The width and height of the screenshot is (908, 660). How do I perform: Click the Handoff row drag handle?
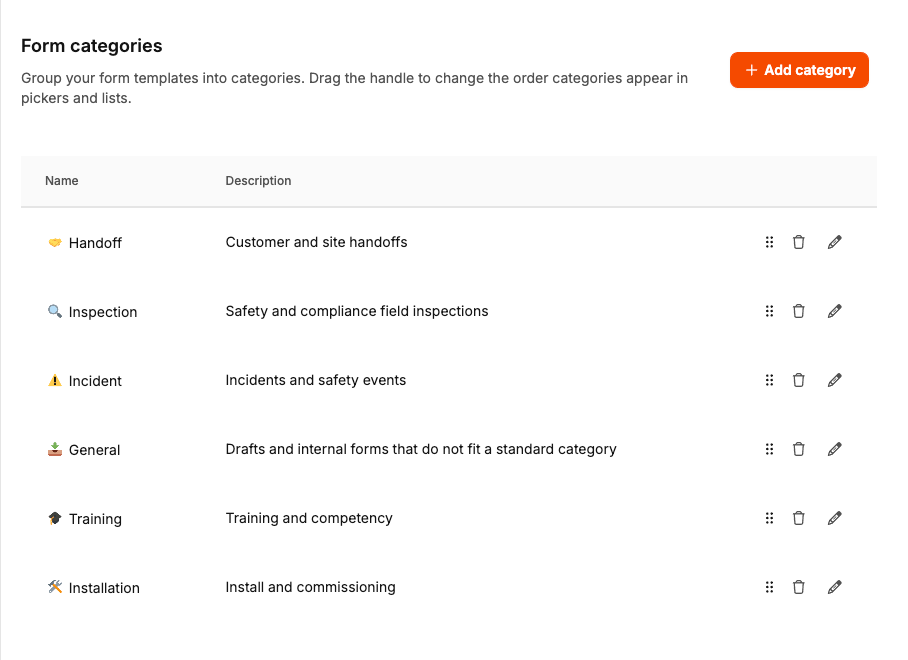pyautogui.click(x=769, y=242)
